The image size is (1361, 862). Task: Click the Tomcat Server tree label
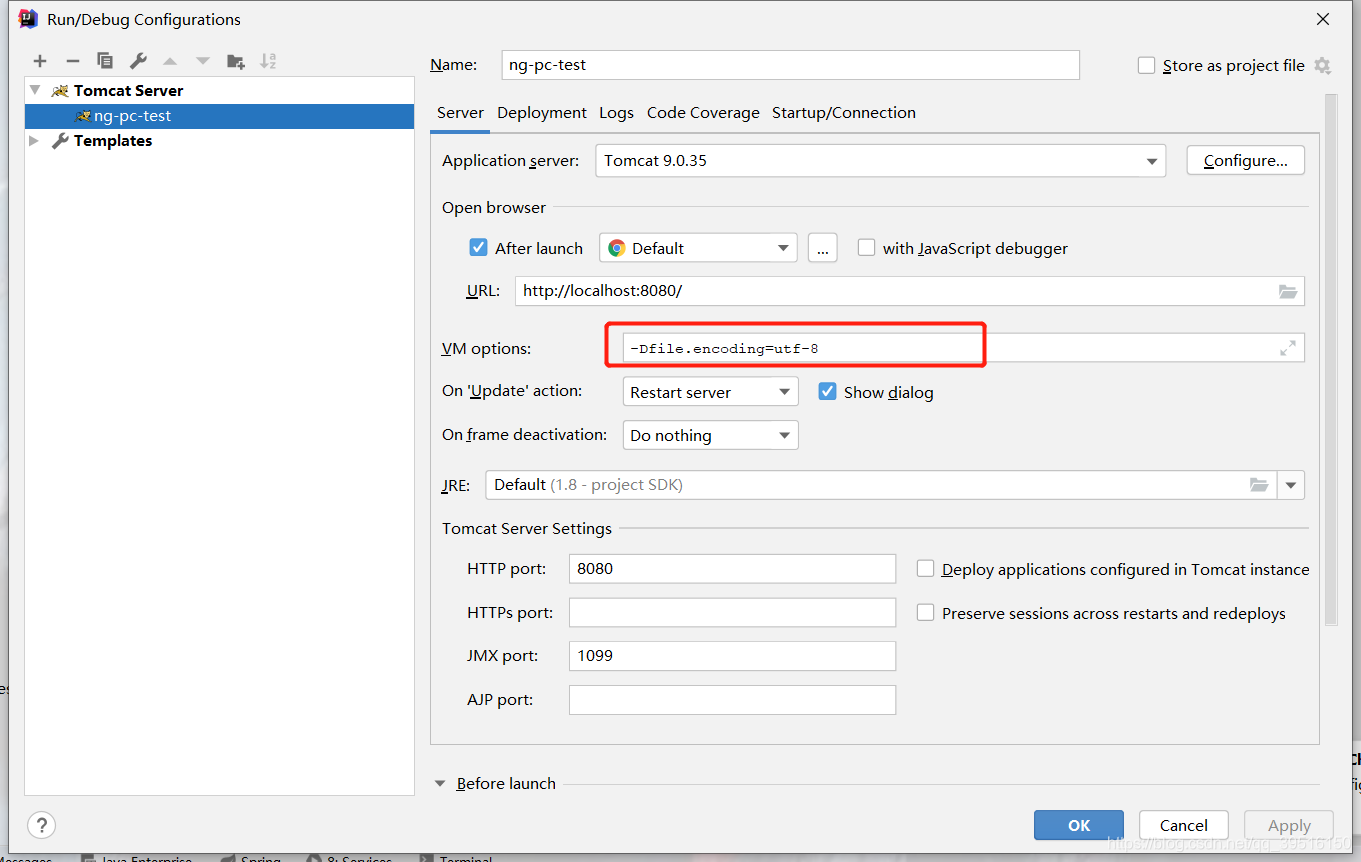pos(128,90)
